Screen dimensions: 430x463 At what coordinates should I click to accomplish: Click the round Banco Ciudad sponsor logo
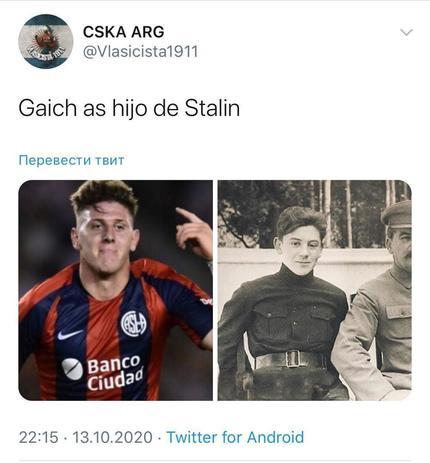tap(72, 369)
